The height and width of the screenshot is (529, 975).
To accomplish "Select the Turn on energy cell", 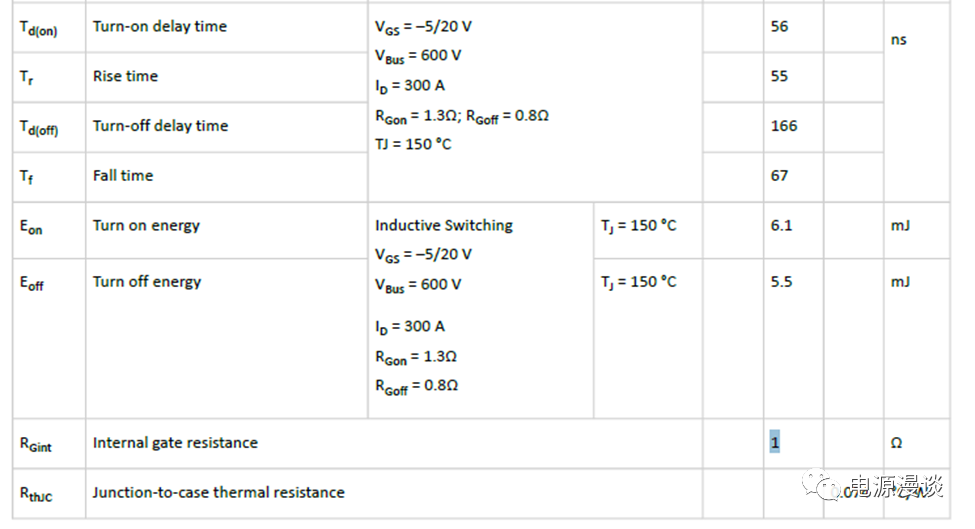I will click(146, 225).
